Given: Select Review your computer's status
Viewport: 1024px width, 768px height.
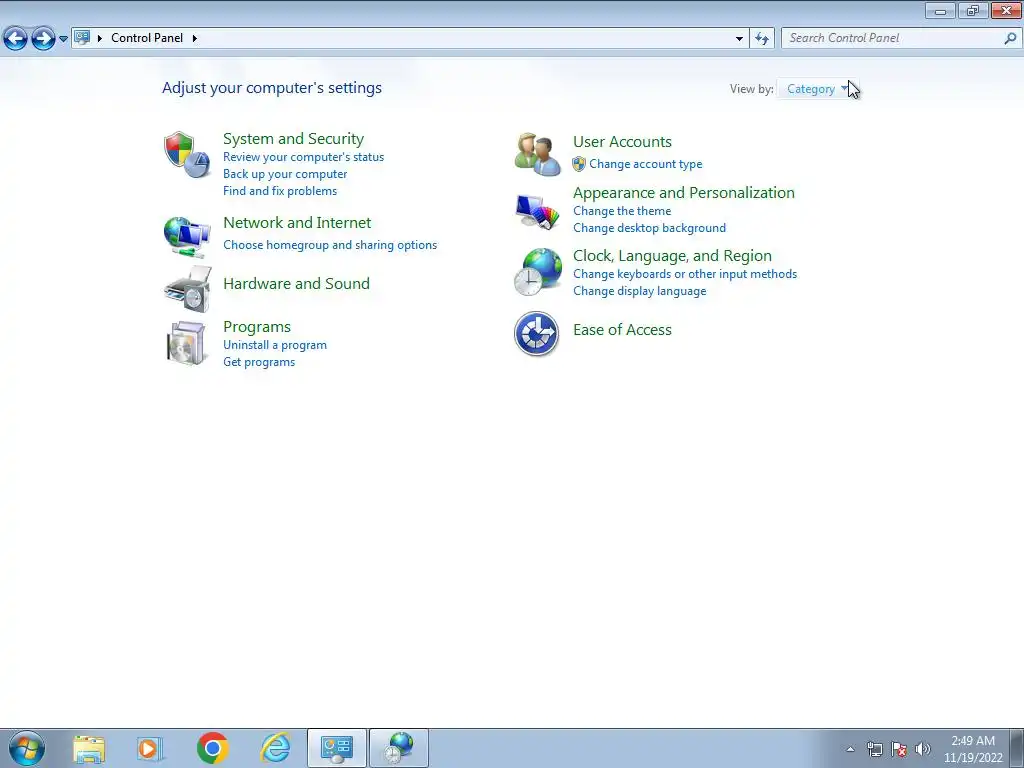Looking at the screenshot, I should coord(304,157).
